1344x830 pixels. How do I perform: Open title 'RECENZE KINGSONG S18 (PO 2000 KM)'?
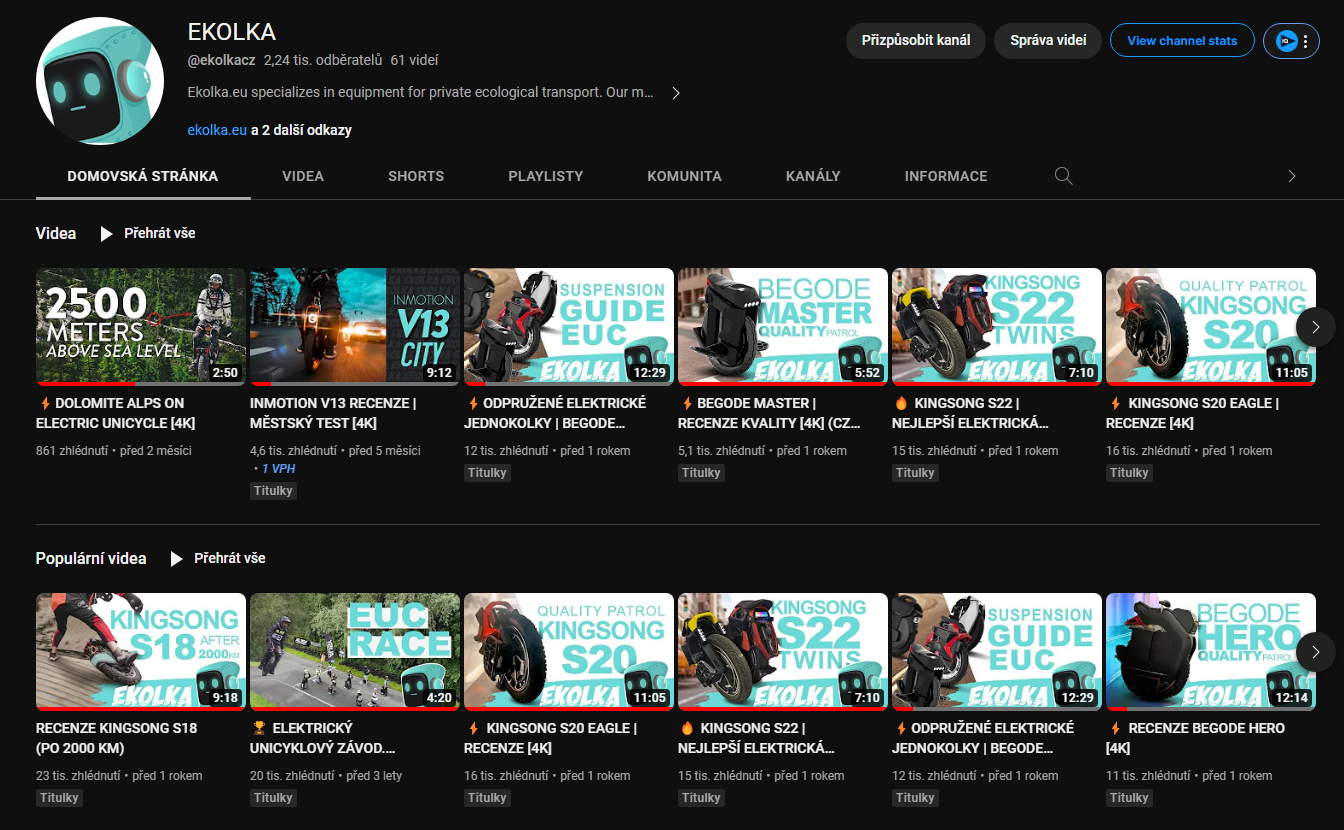117,738
